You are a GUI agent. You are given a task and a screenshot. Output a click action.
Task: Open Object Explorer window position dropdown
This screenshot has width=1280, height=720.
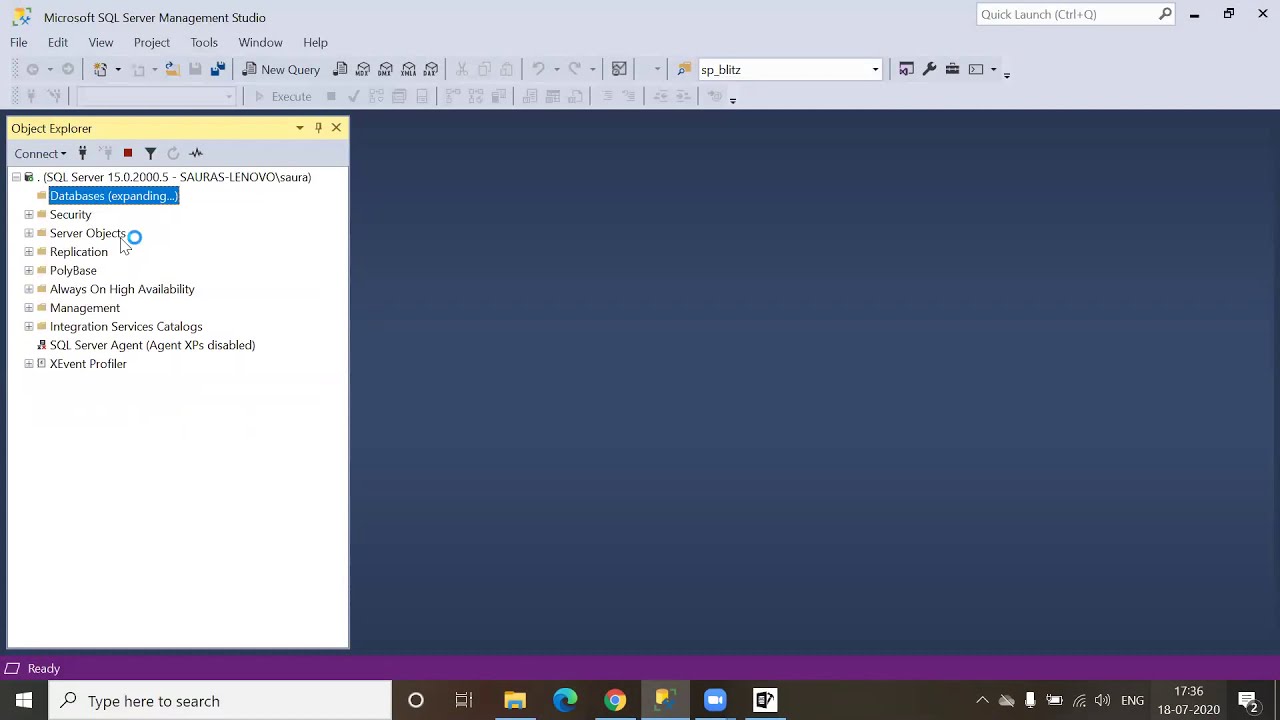[300, 128]
